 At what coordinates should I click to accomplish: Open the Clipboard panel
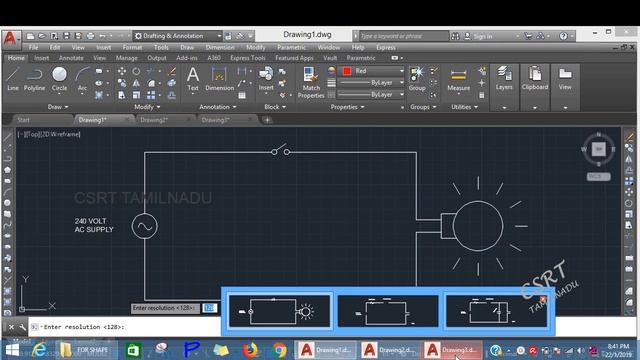535,78
